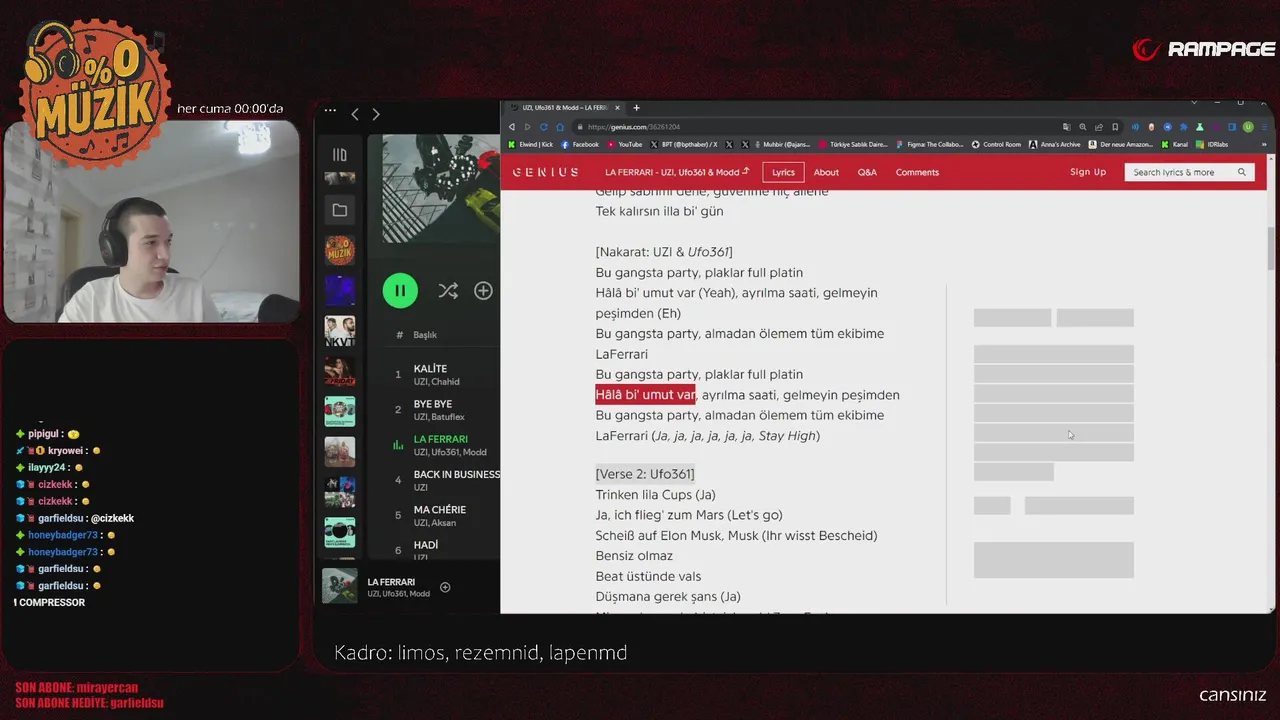Open Your Library icon in Spotify sidebar
Viewport: 1280px width, 720px height.
coord(340,155)
